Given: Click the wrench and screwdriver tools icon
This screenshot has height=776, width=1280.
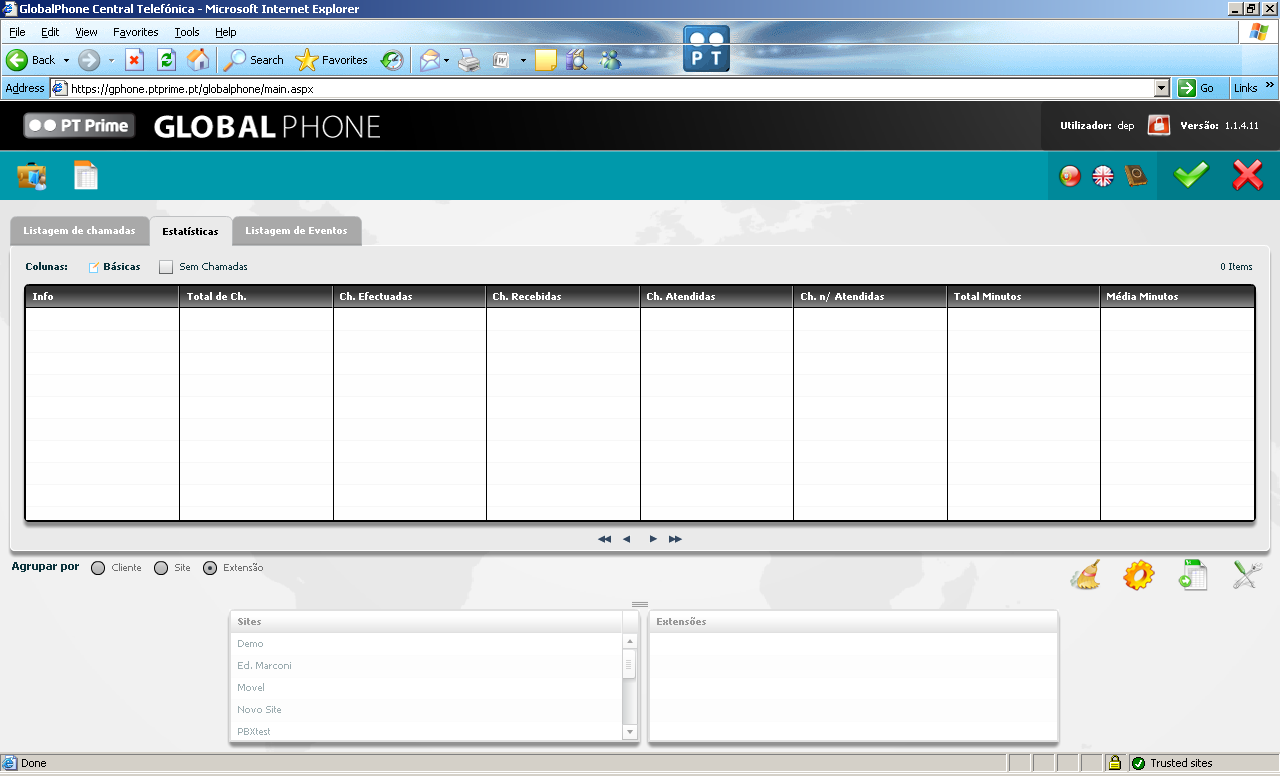Looking at the screenshot, I should pyautogui.click(x=1247, y=575).
